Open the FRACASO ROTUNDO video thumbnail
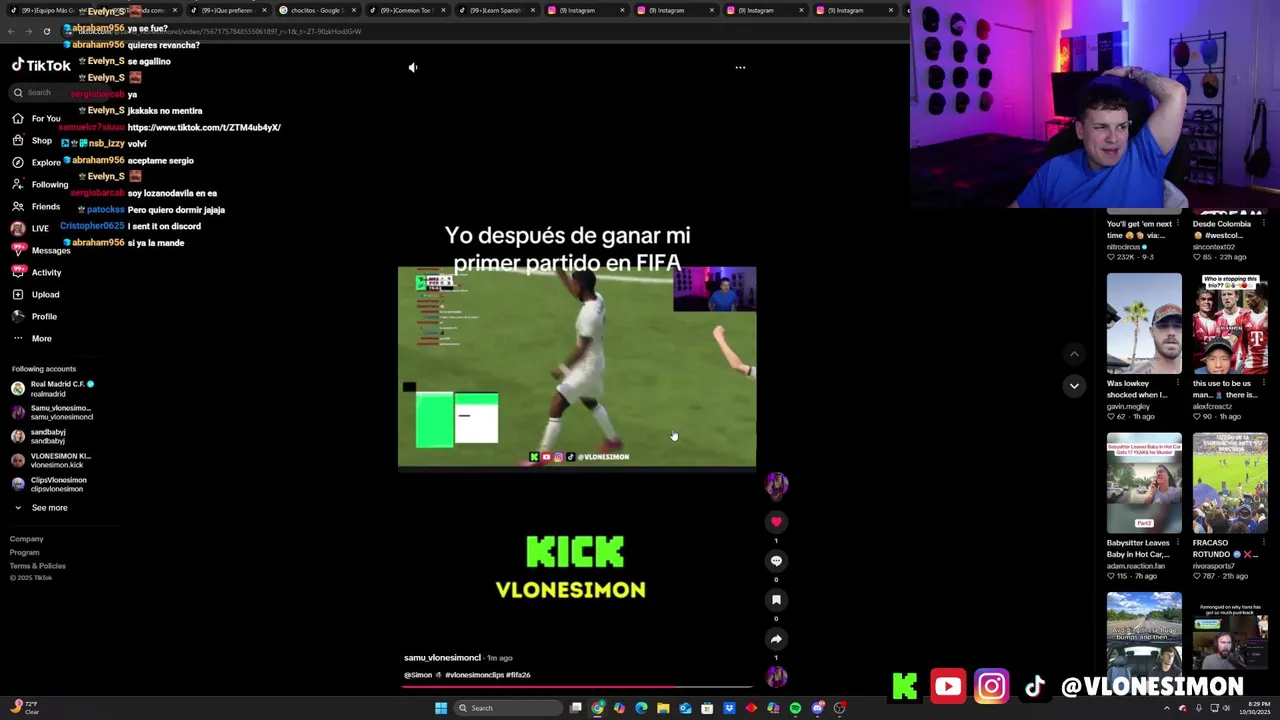1280x720 pixels. pos(1230,483)
